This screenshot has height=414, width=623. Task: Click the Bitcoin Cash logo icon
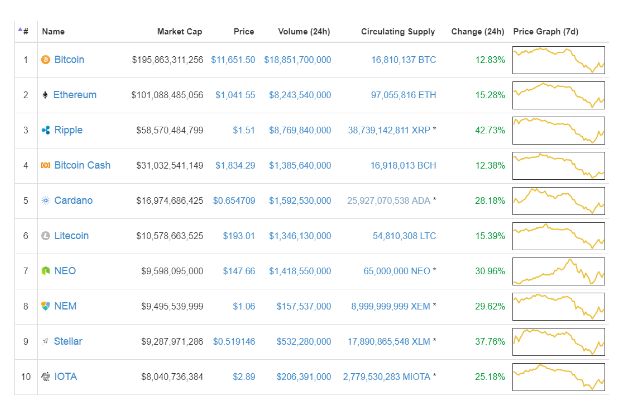click(46, 165)
